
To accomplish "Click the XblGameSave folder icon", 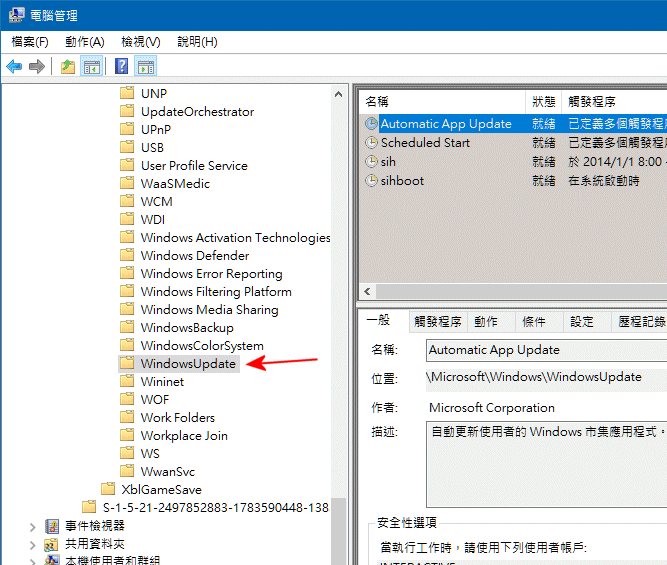I will [x=108, y=489].
